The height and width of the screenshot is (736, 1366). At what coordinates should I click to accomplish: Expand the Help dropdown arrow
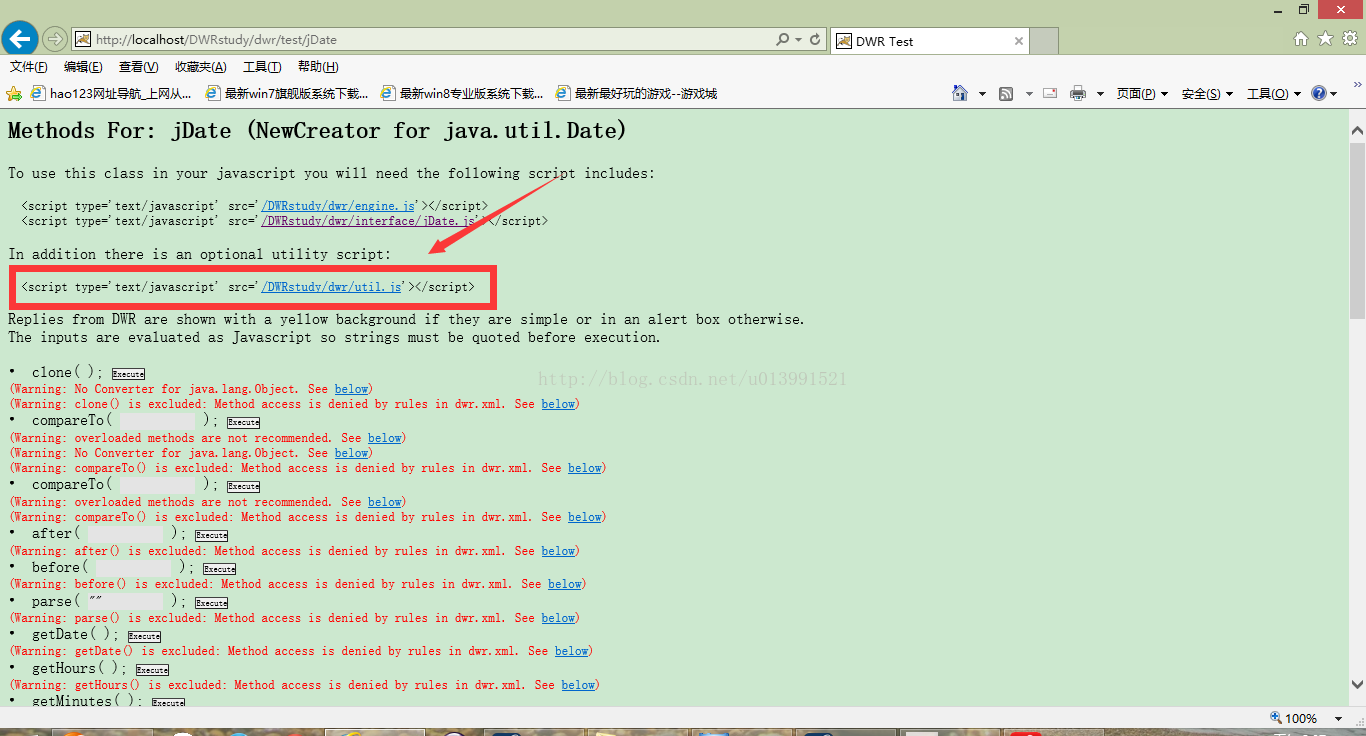[1334, 93]
